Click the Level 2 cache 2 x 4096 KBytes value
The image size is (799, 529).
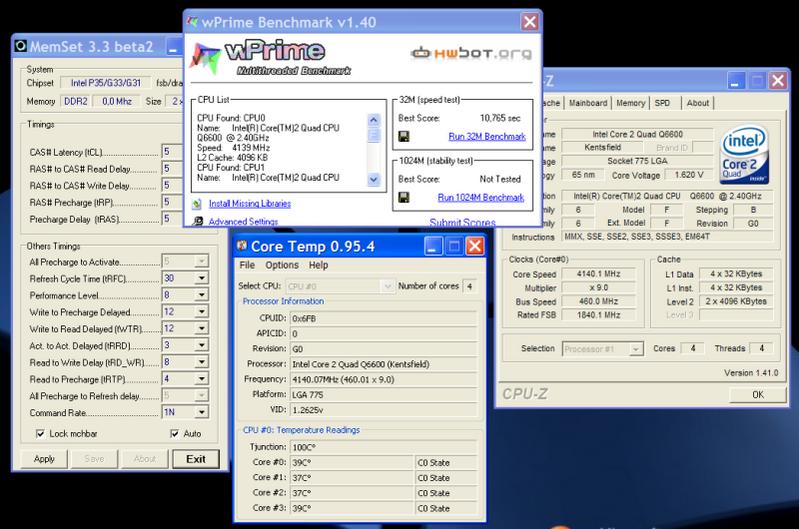click(736, 302)
